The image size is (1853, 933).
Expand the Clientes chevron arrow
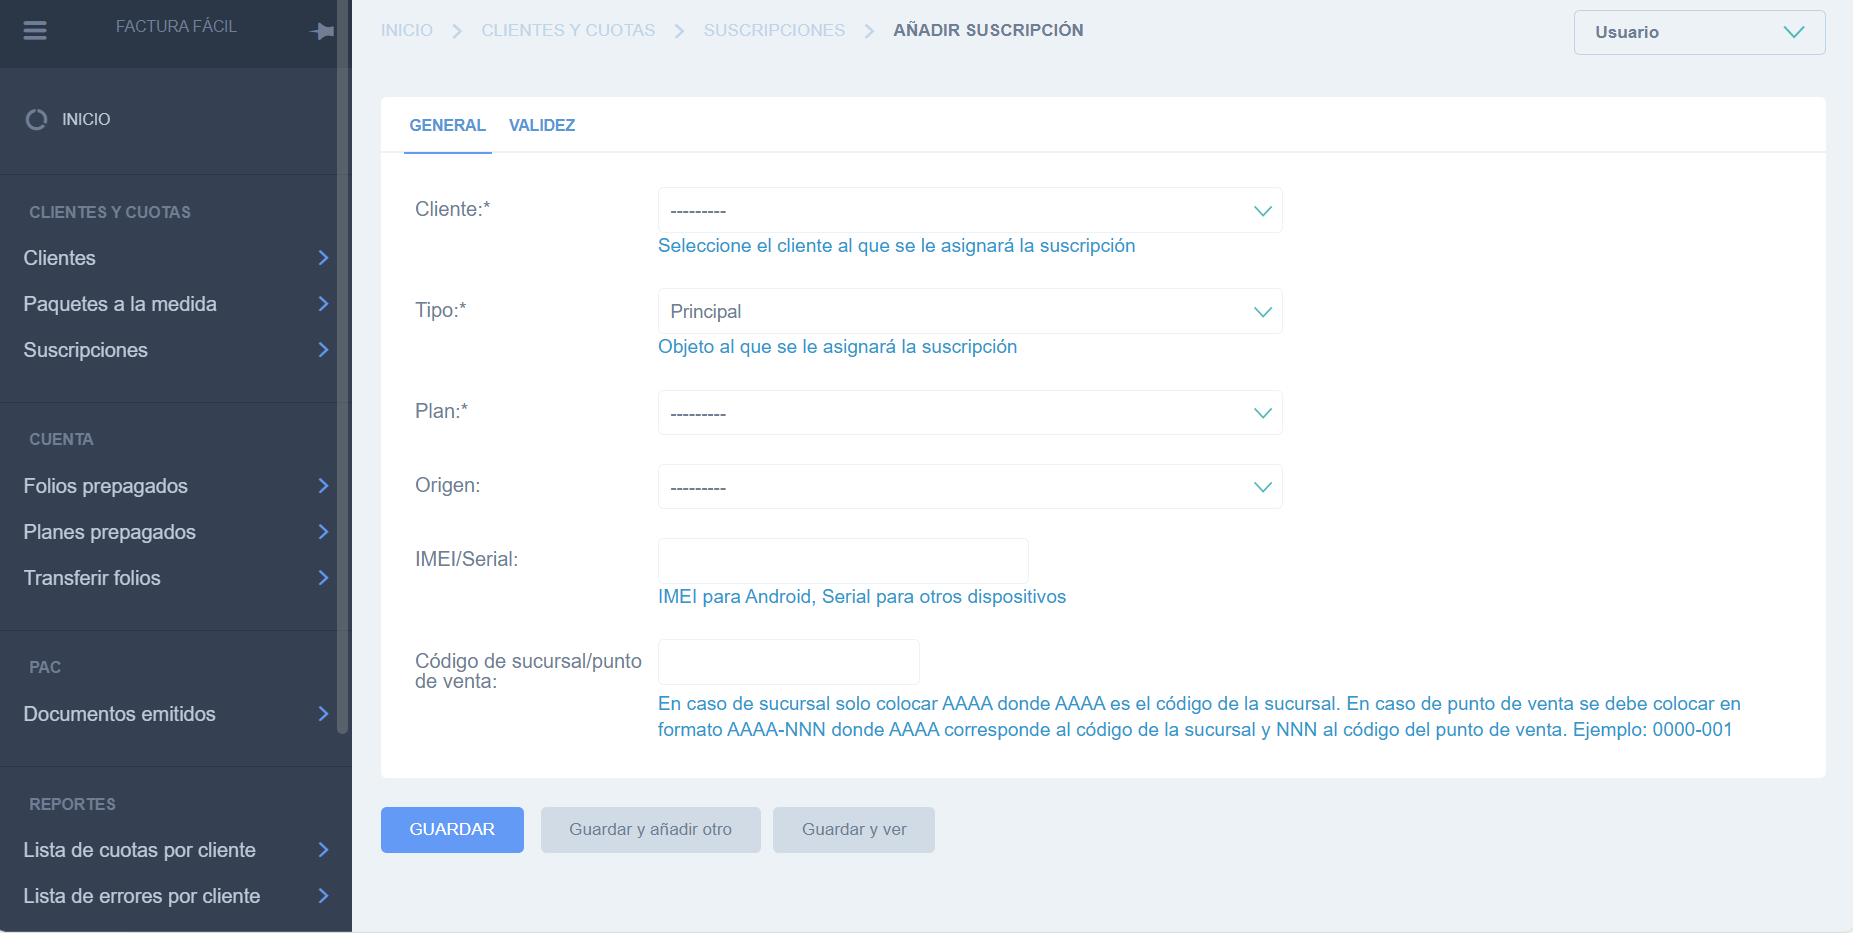pos(323,258)
